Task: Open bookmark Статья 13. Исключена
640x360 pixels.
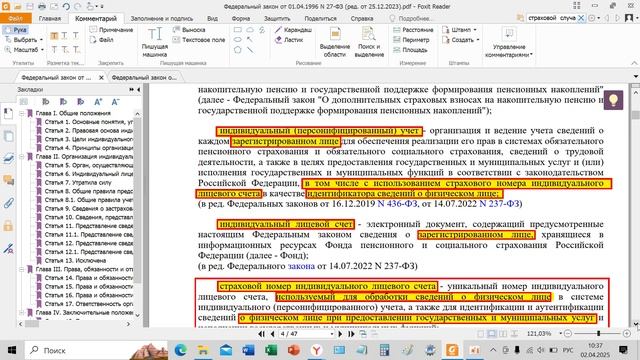Action: tap(75, 260)
